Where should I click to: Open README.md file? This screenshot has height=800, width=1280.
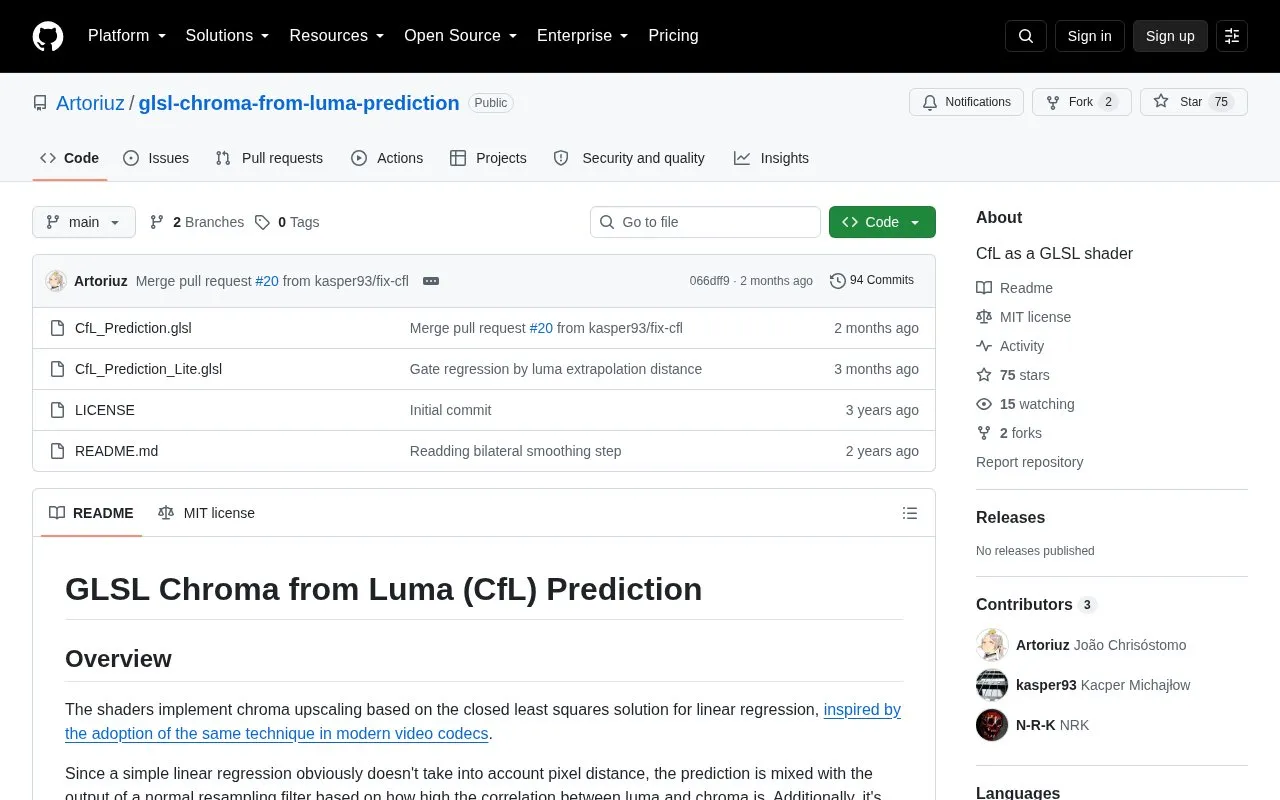pos(116,451)
